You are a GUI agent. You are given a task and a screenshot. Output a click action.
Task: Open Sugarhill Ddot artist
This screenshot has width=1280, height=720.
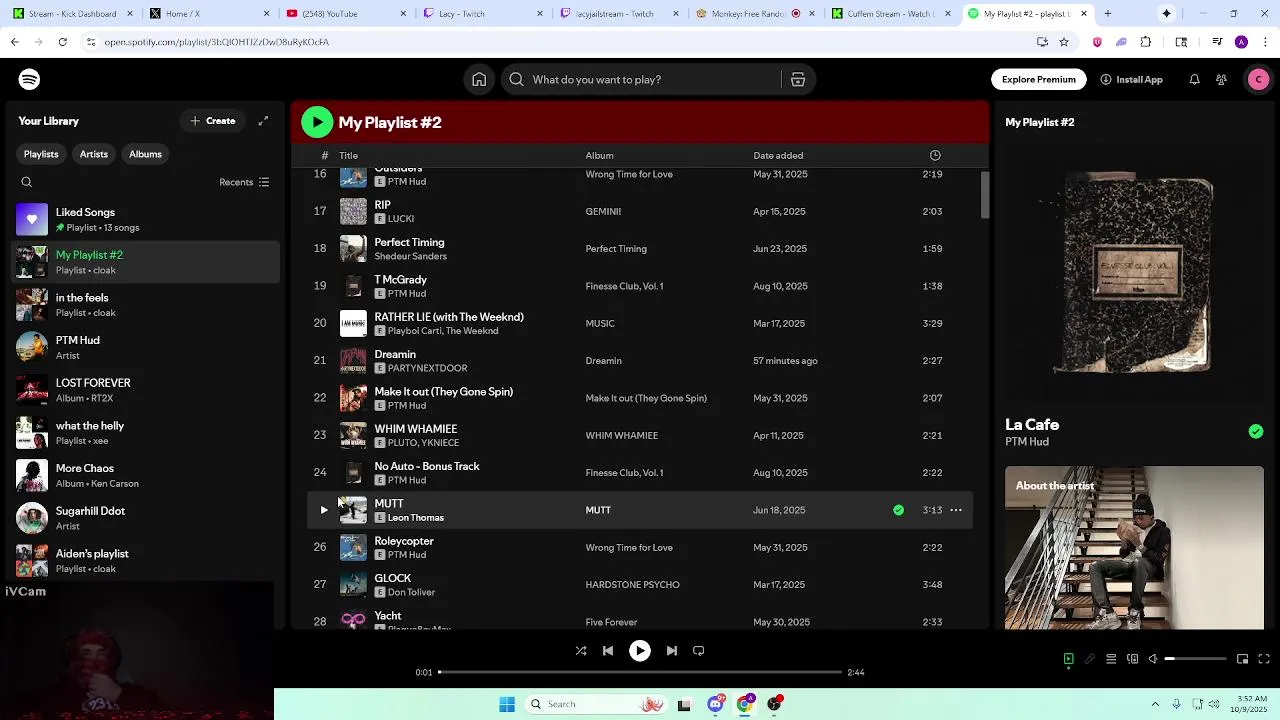(x=146, y=518)
